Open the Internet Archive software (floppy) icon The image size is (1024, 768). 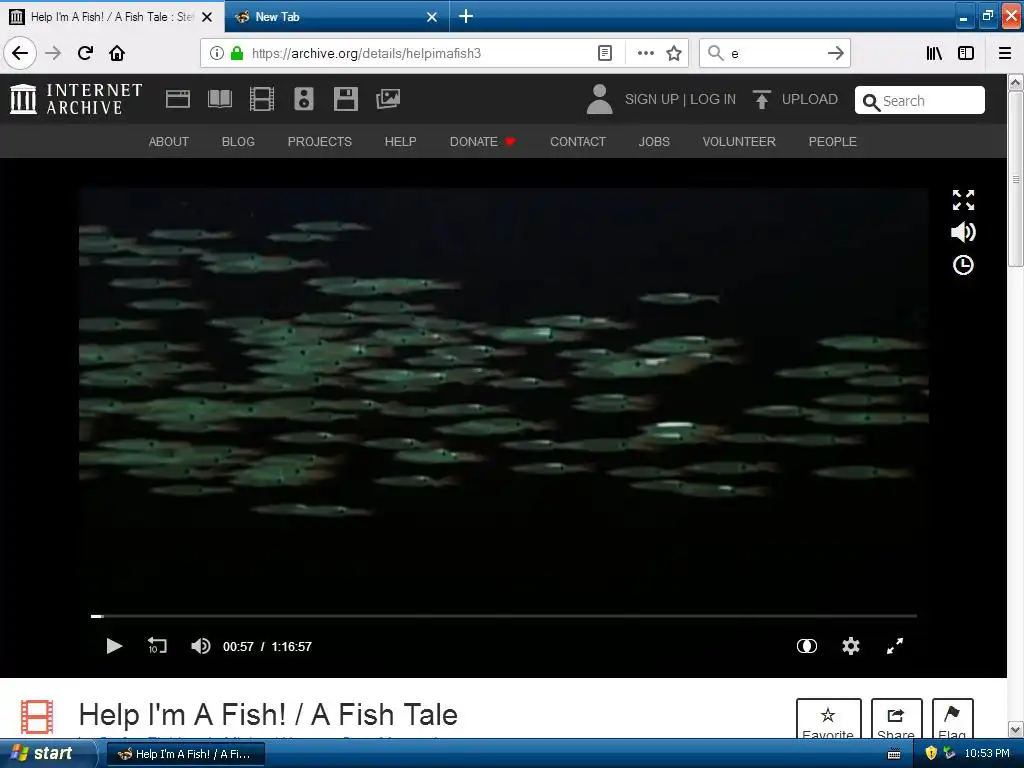(345, 99)
